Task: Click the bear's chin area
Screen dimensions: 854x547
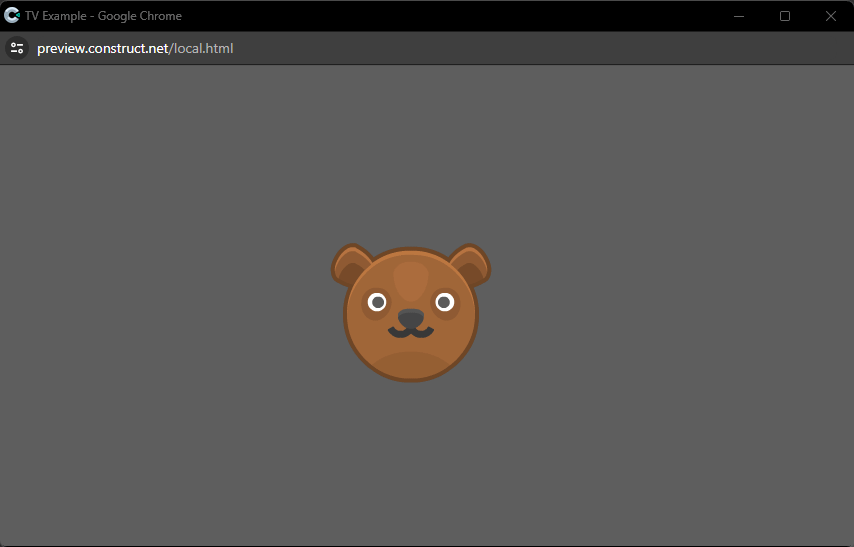Action: [410, 364]
